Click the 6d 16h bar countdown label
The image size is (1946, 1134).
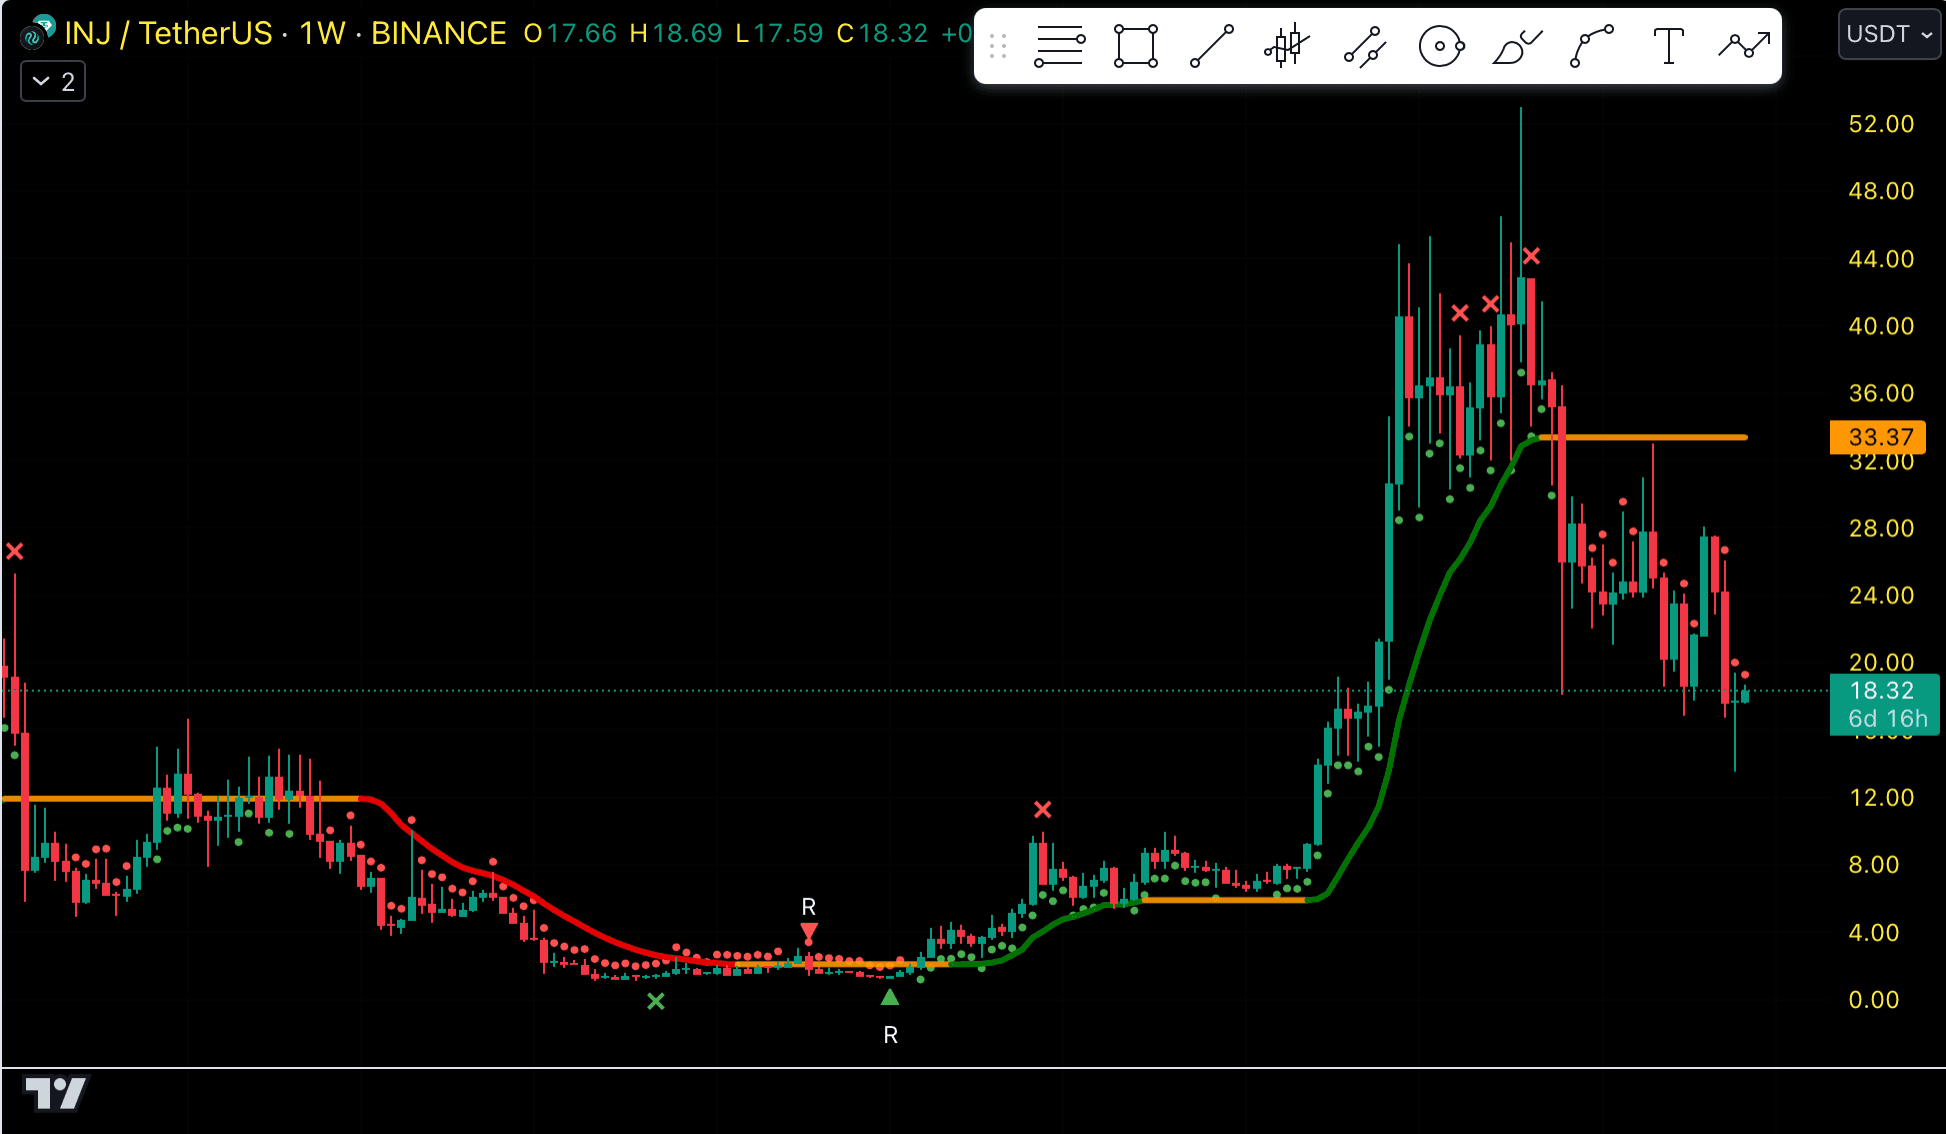[x=1887, y=718]
